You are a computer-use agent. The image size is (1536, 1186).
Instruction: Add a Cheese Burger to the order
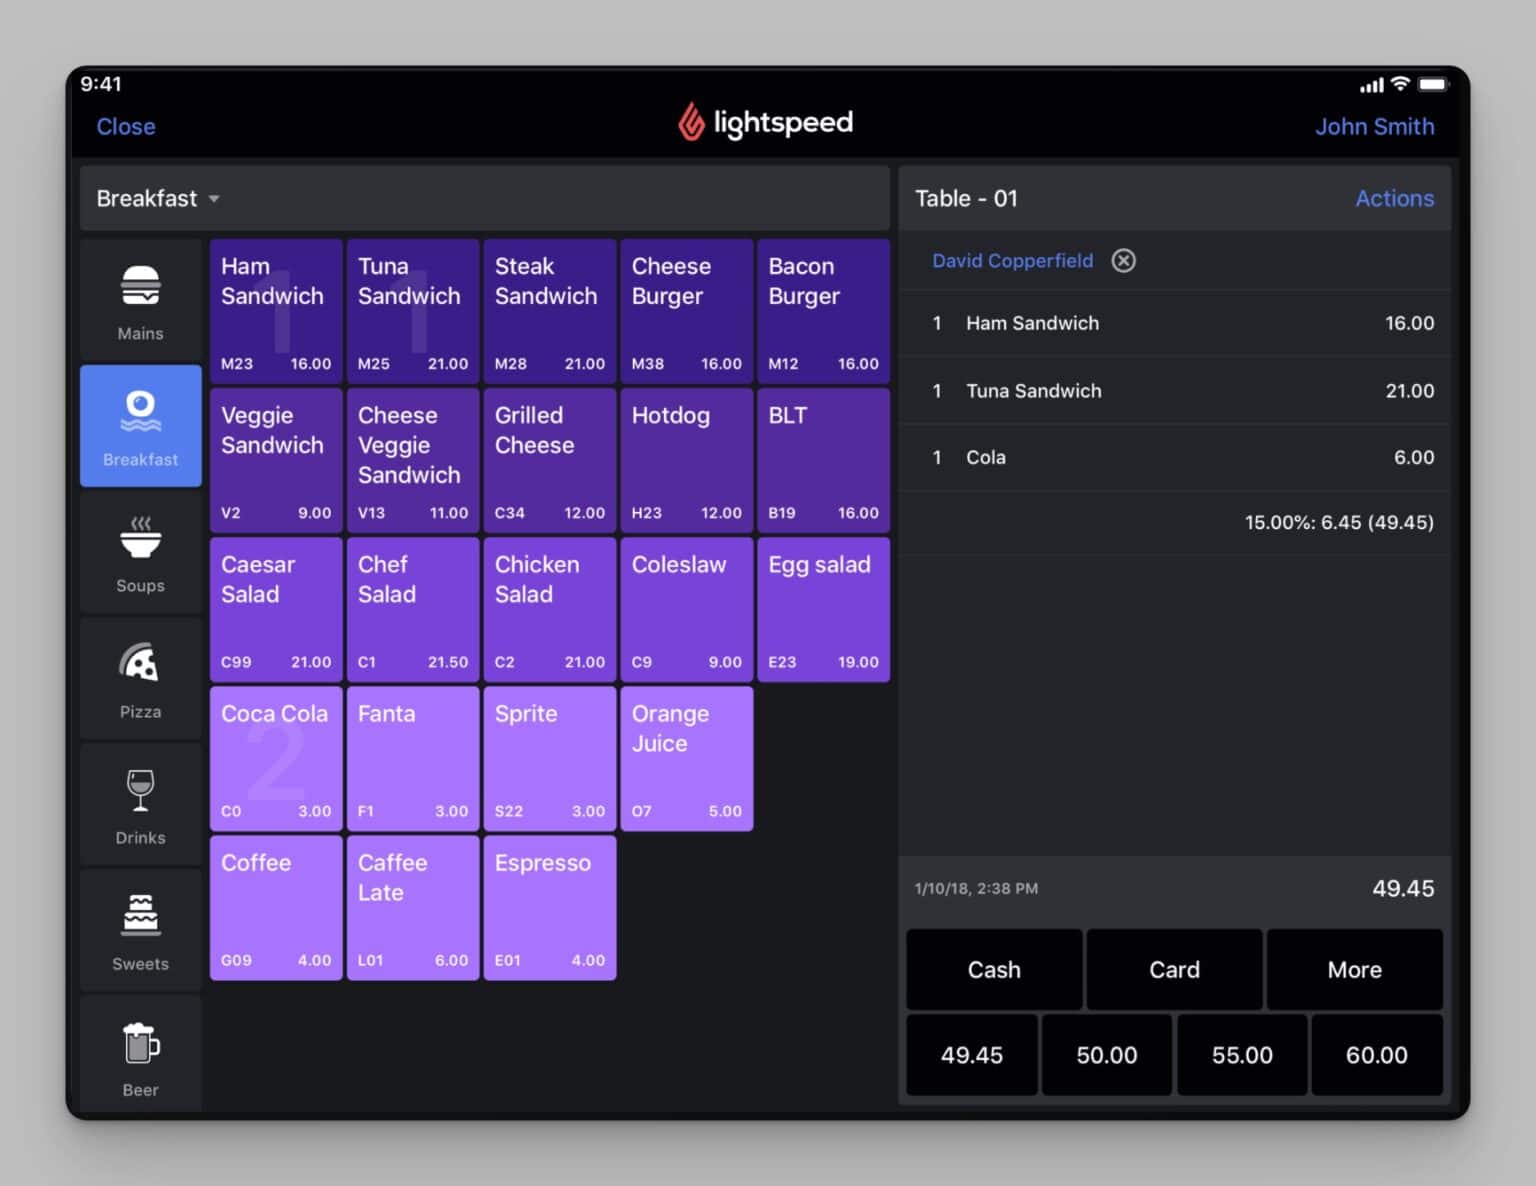(x=686, y=310)
